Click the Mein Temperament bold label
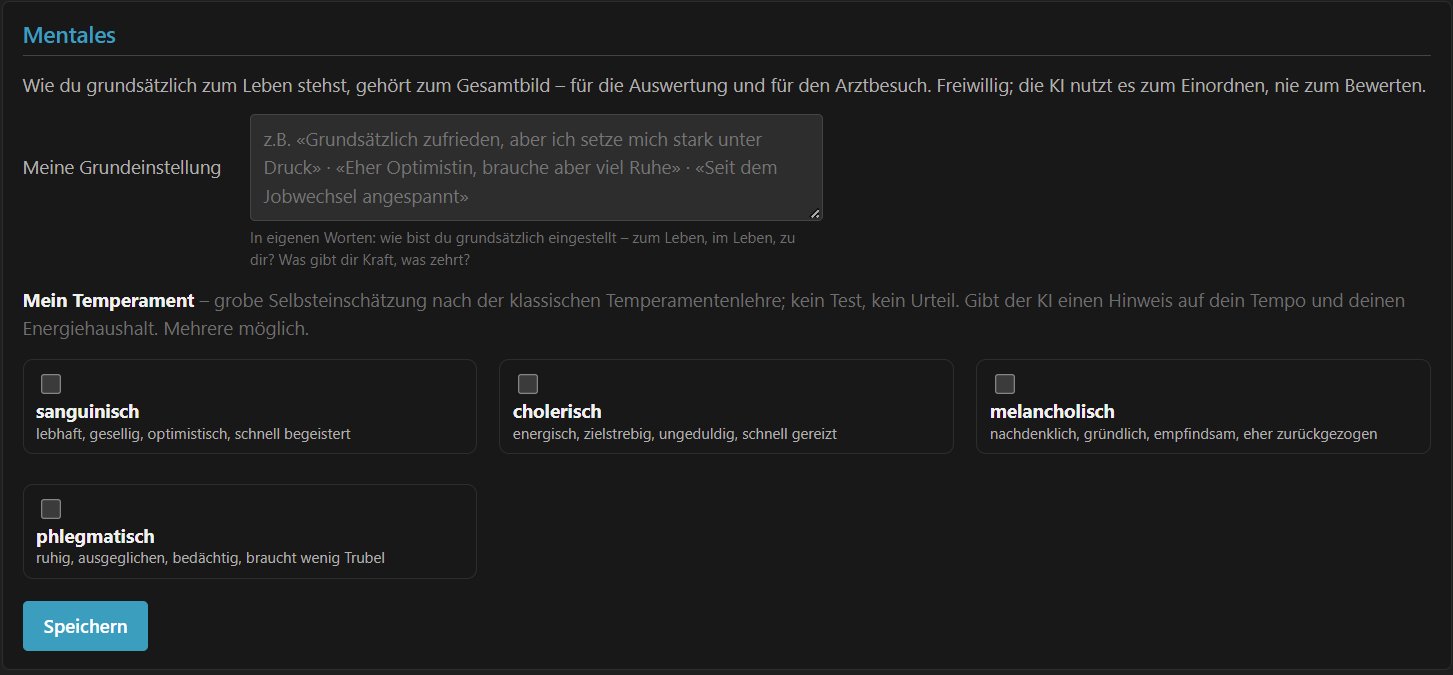Viewport: 1453px width, 675px height. [x=108, y=300]
